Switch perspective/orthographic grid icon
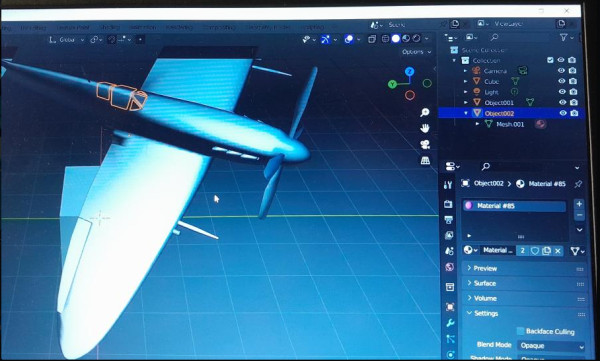 tap(425, 161)
